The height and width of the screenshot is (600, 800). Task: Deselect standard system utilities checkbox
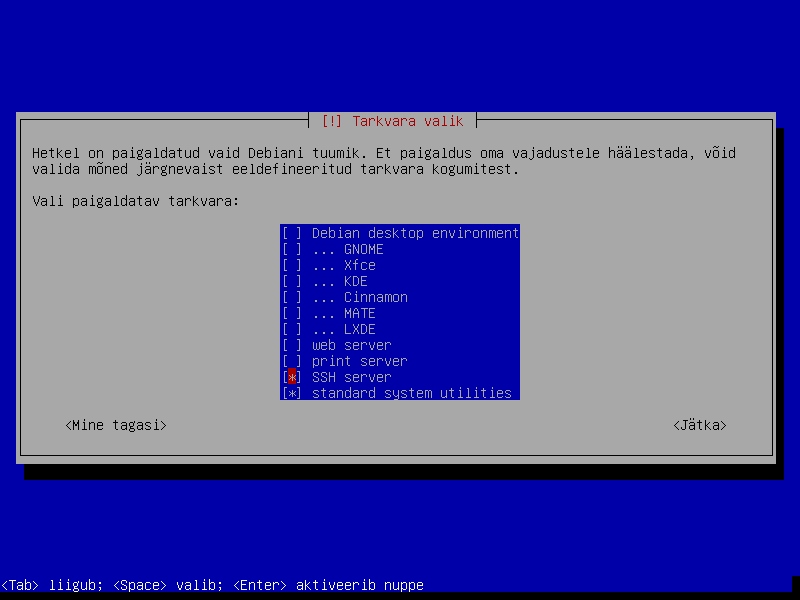pyautogui.click(x=292, y=393)
